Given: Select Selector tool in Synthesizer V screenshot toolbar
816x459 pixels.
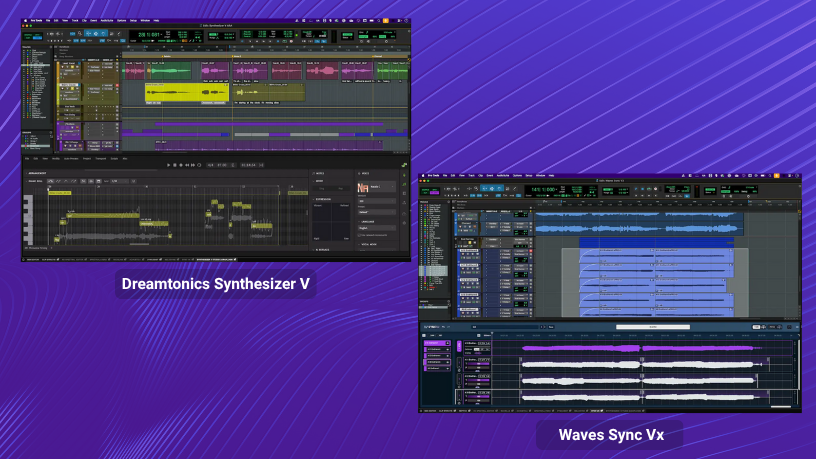Looking at the screenshot, I should (x=96, y=34).
